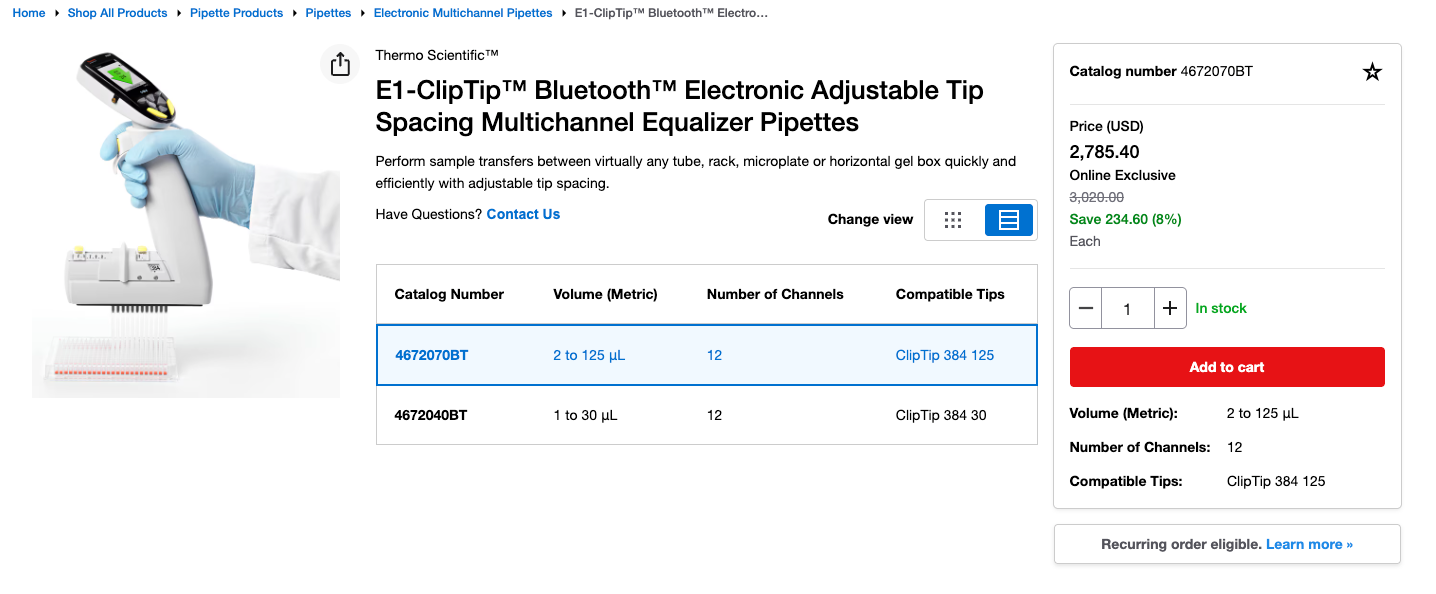Click the share icon beside product image
This screenshot has width=1436, height=594.
(x=340, y=64)
